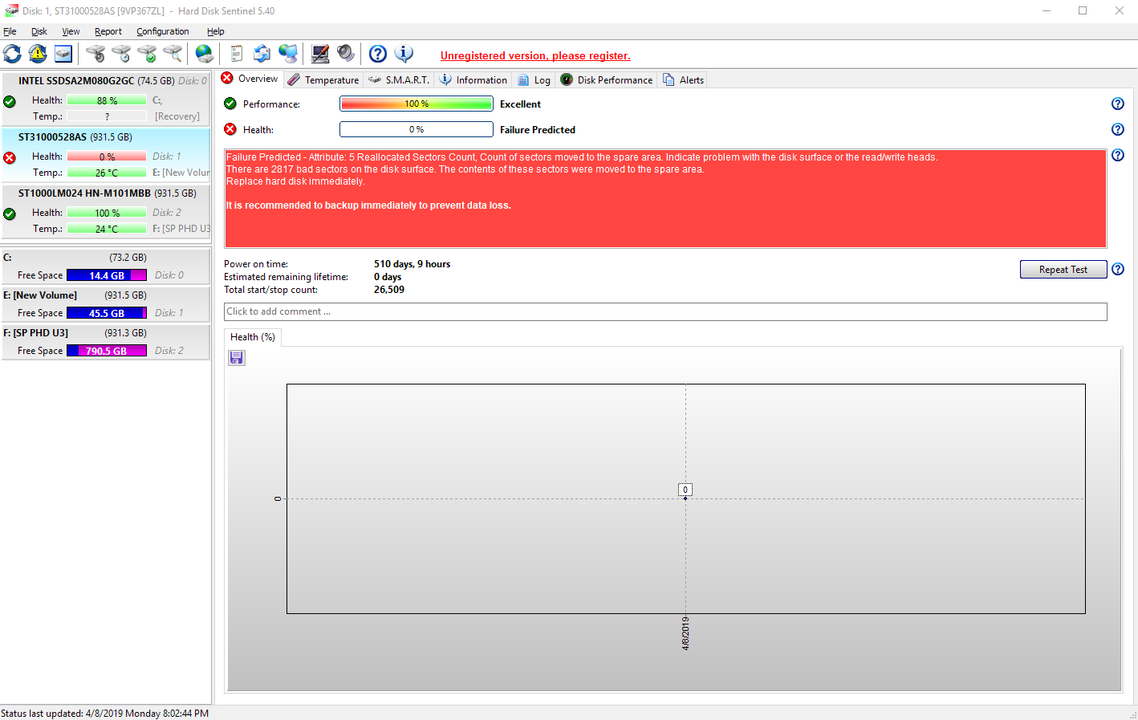Open the configuration monitor-with-screwdriver icon
Screen dimensions: 1138x720
coord(320,54)
